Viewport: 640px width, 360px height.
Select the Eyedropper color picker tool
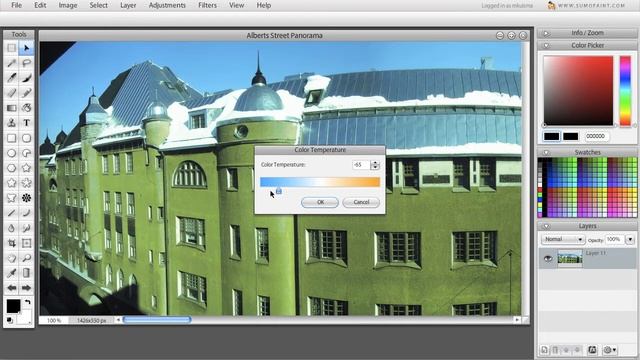pyautogui.click(x=11, y=273)
